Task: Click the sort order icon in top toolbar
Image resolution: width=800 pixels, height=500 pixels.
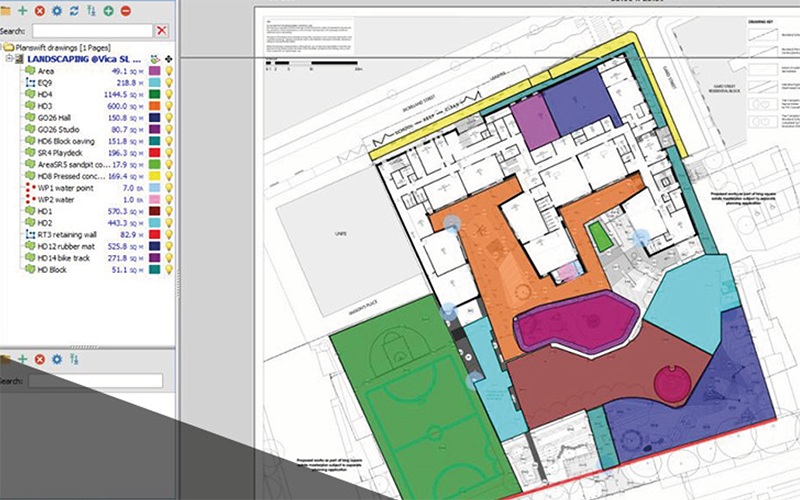Action: 91,9
